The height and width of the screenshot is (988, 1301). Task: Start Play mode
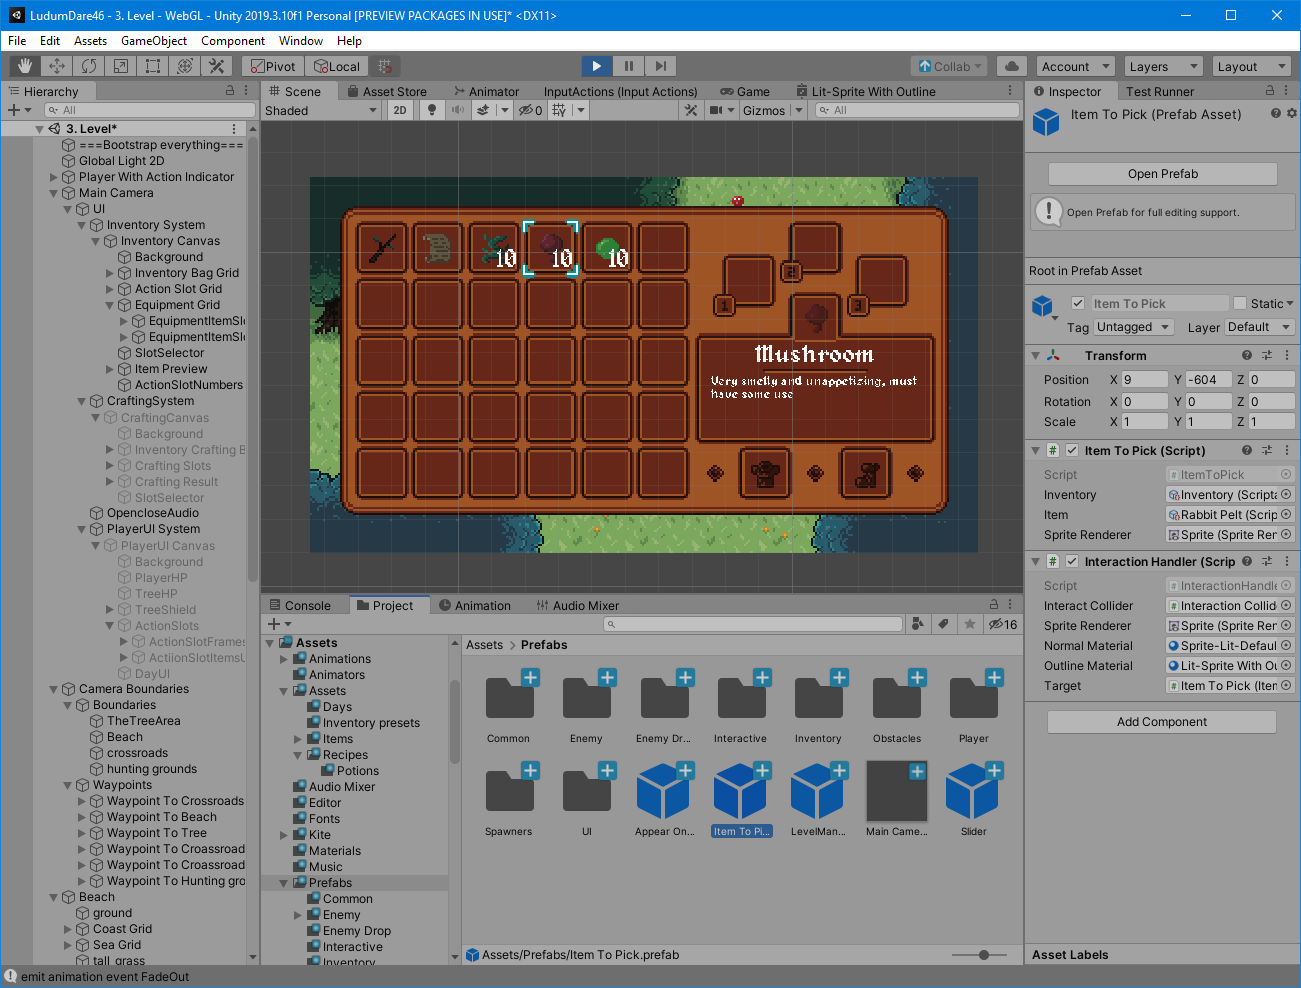point(597,66)
